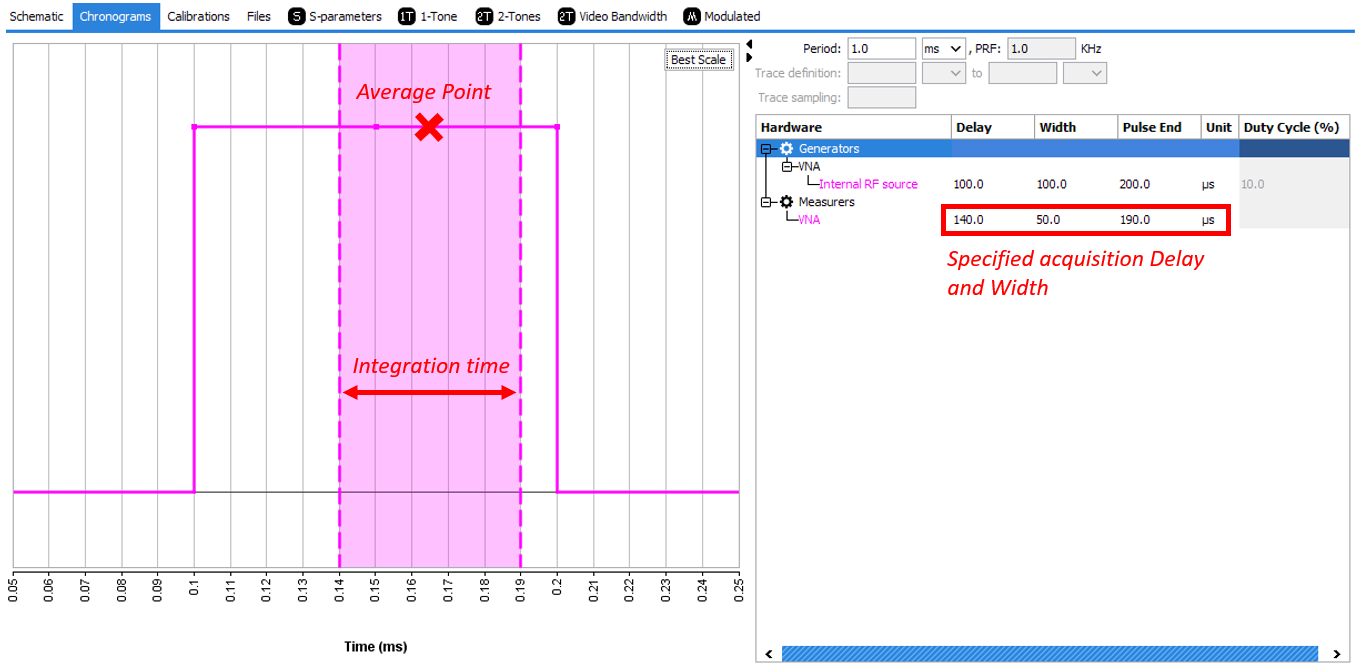Image resolution: width=1356 pixels, height=668 pixels.
Task: Click Internal RF source delay value 100.0
Action: (x=969, y=184)
